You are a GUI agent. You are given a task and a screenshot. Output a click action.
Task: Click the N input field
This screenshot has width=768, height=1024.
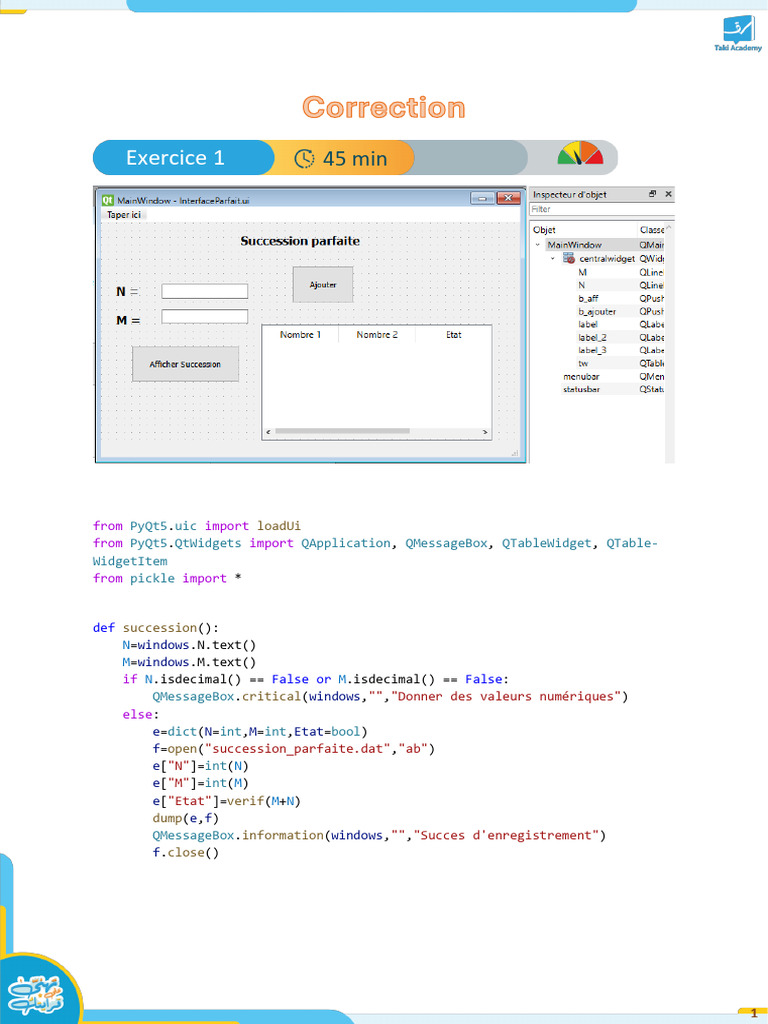204,291
